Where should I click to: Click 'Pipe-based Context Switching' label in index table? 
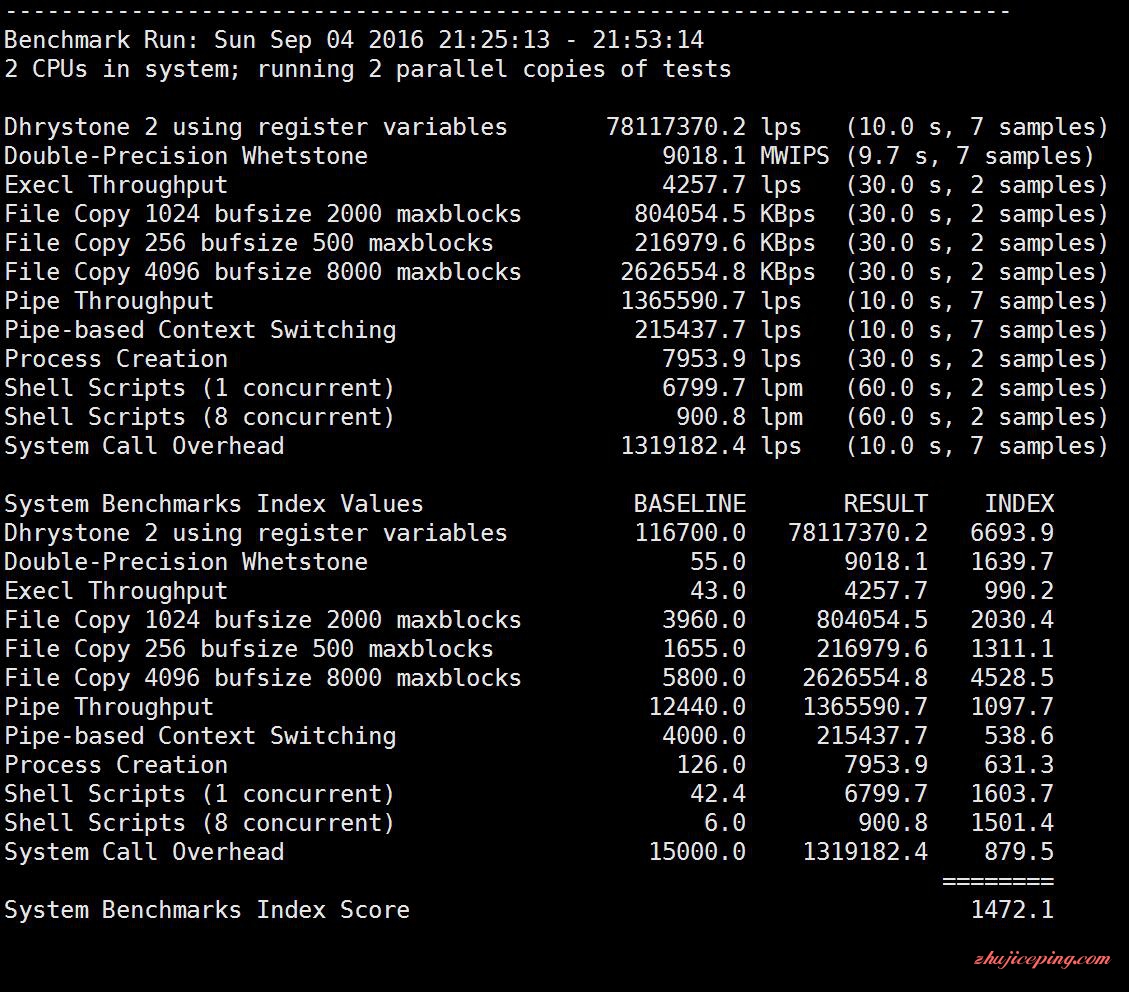[200, 736]
